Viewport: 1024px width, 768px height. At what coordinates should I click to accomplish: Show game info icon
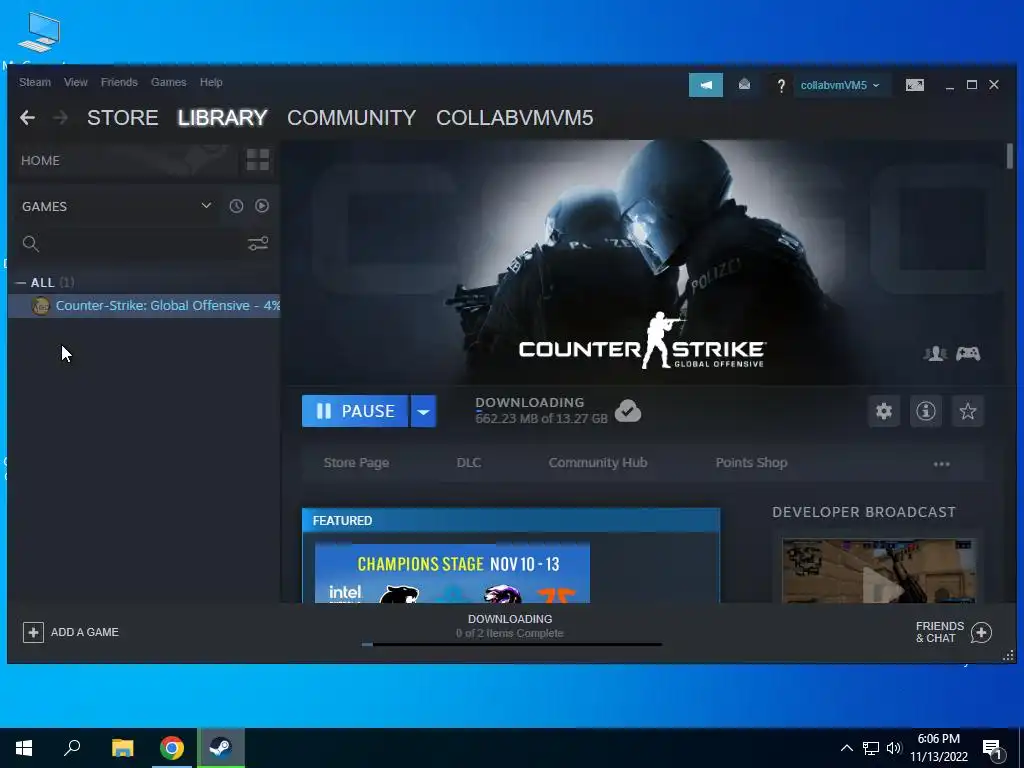(x=925, y=411)
